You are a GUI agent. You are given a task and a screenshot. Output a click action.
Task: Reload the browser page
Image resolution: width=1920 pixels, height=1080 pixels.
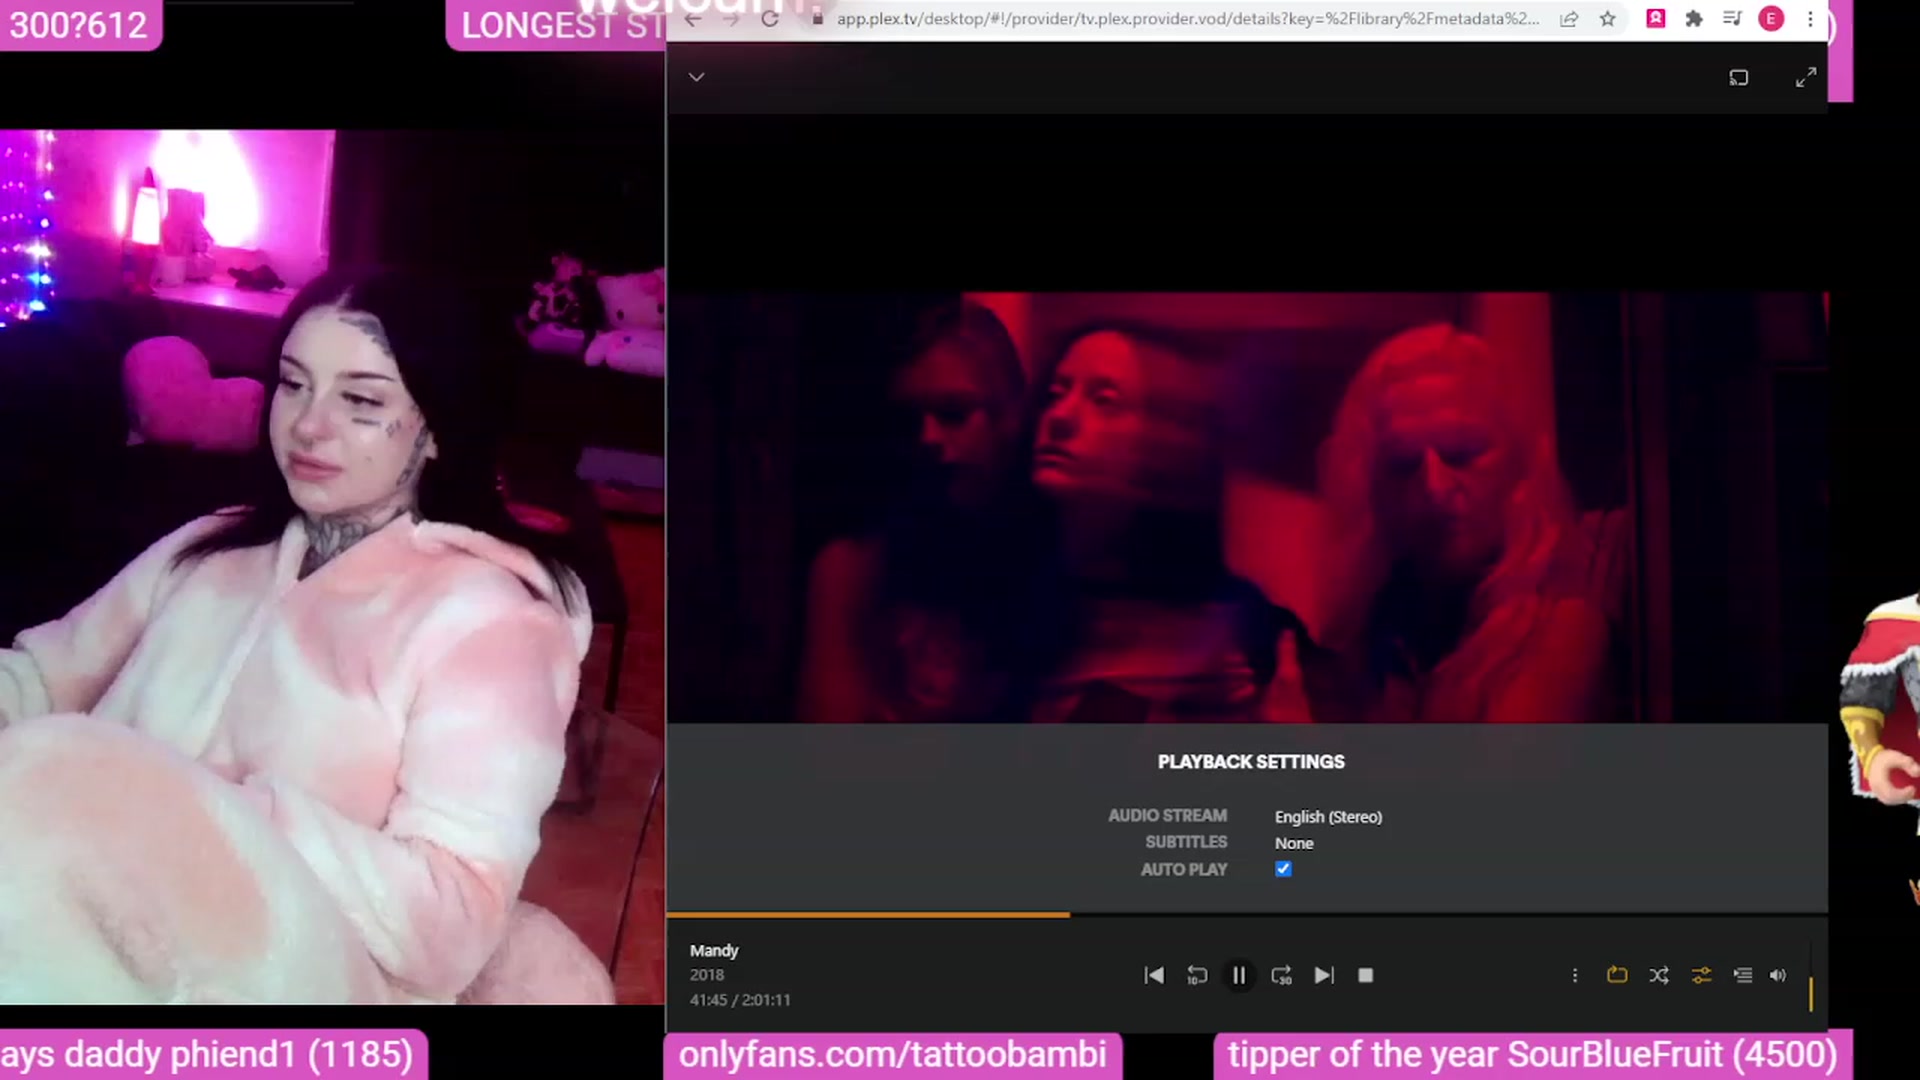pos(770,19)
